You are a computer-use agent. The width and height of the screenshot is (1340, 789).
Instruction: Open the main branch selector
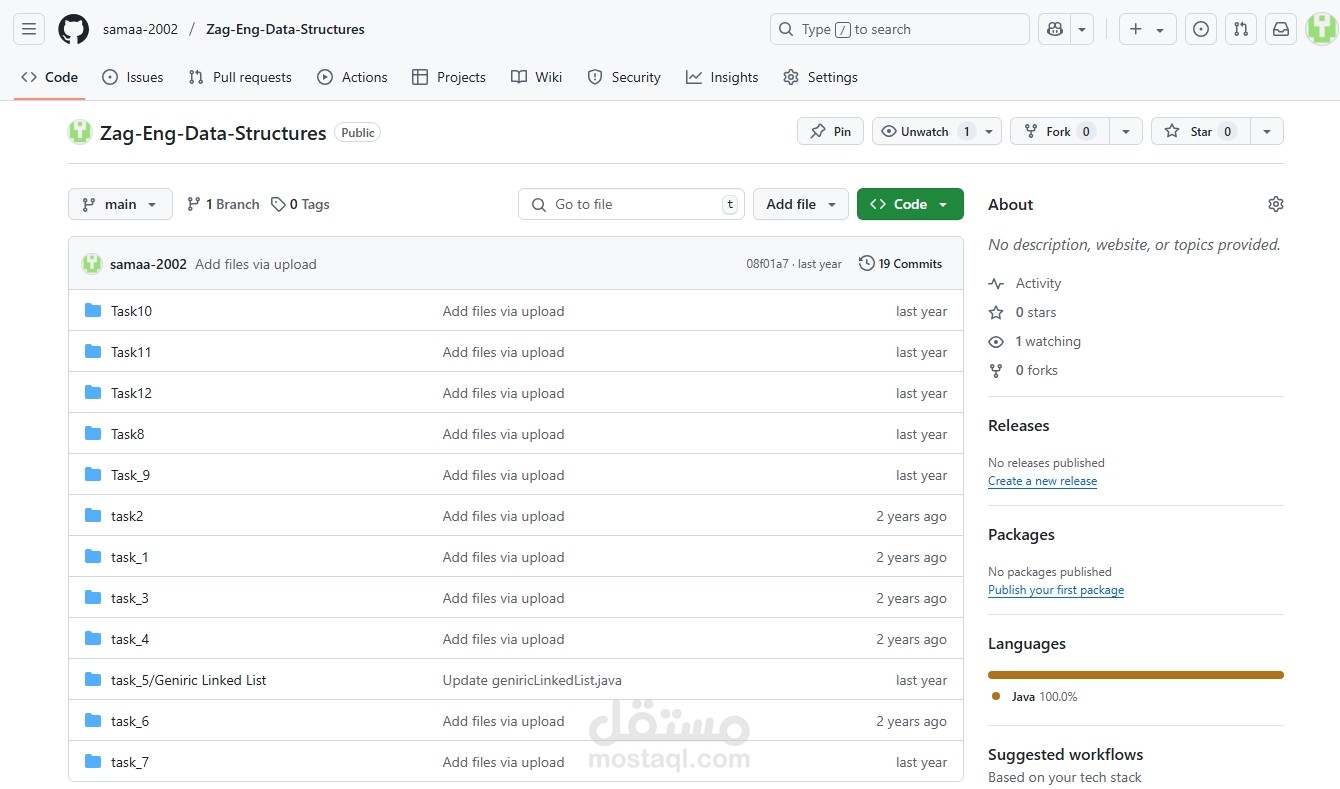click(120, 204)
